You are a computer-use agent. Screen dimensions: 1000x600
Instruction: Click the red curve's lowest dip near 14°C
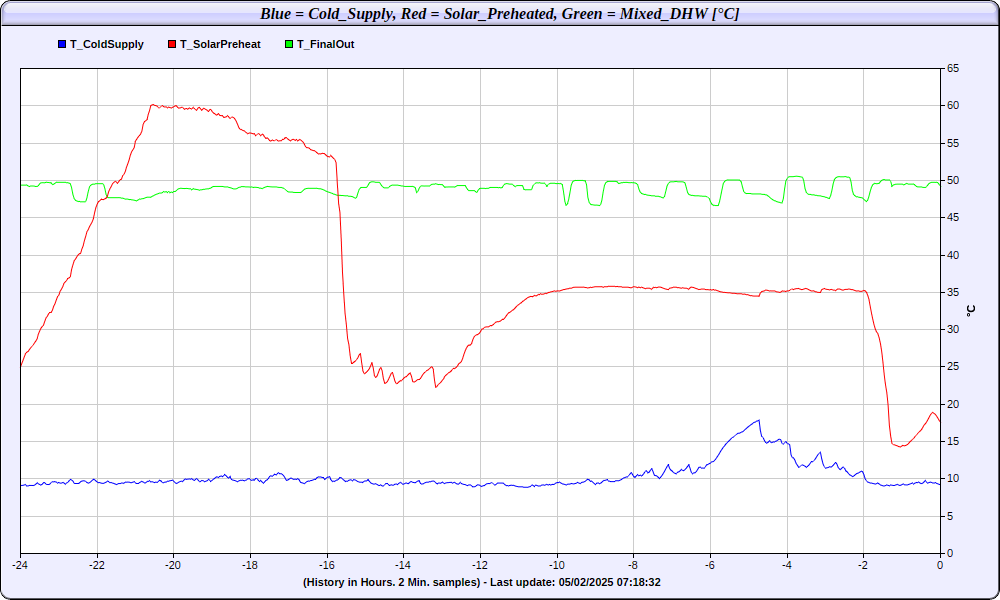(x=901, y=446)
